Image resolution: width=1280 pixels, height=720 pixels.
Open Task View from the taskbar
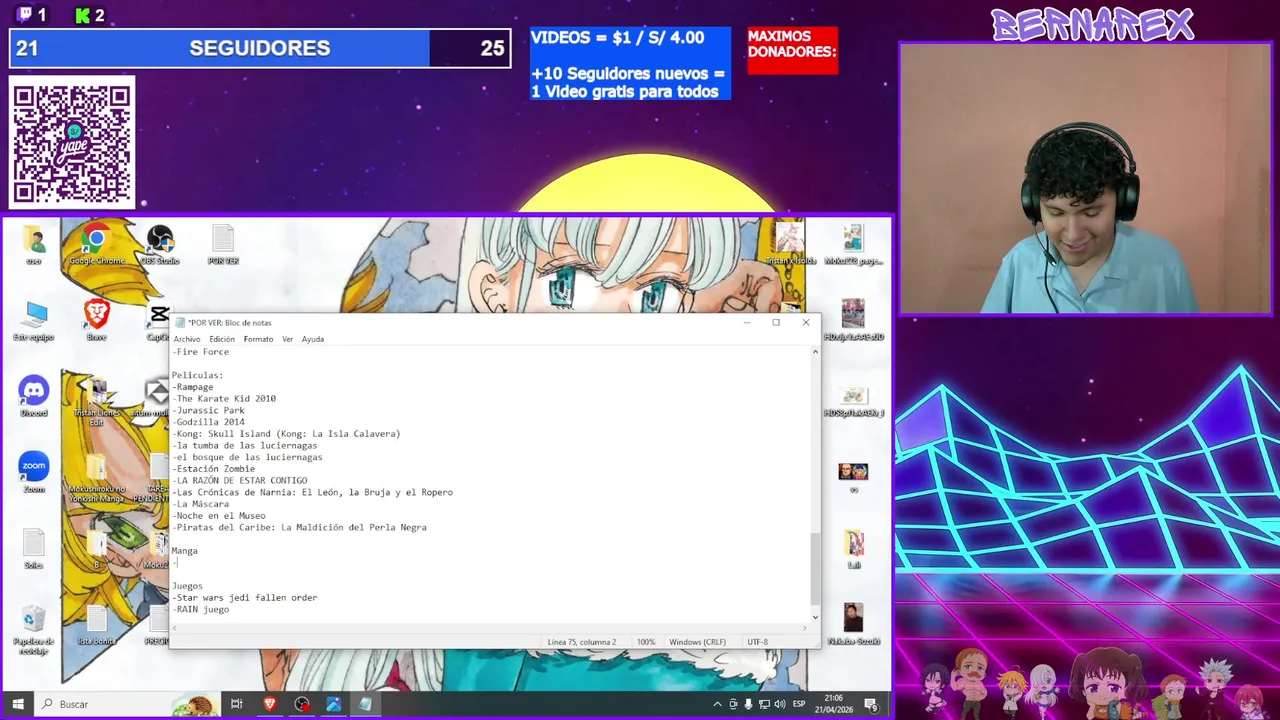(237, 704)
